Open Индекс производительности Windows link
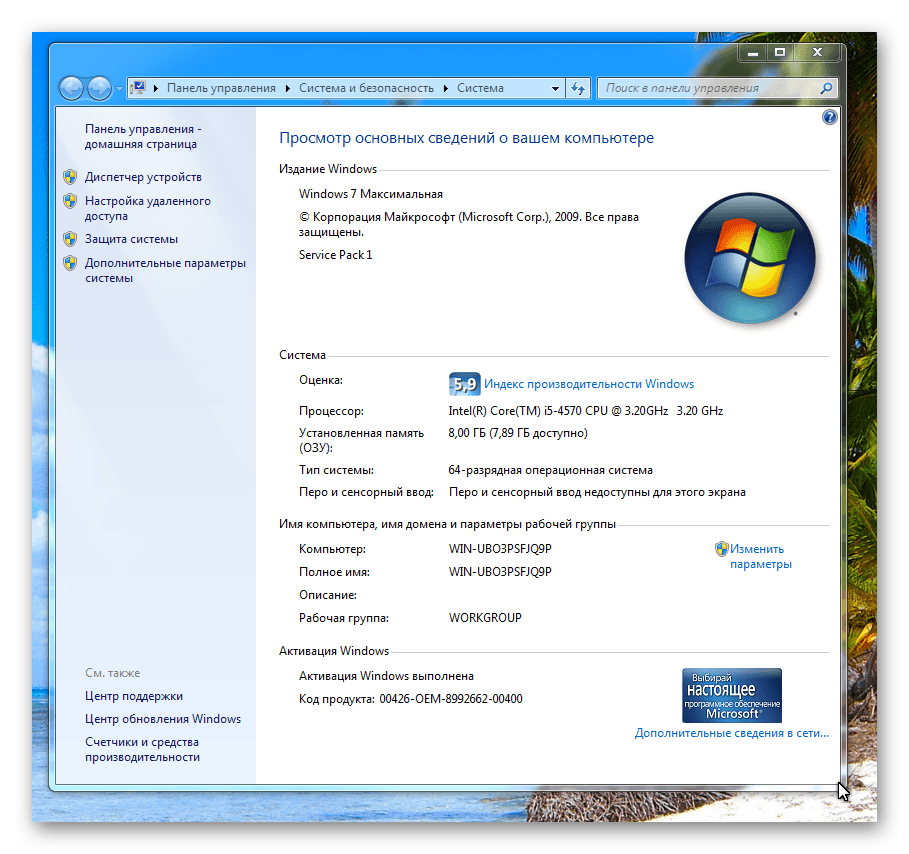The width and height of the screenshot is (909, 854). [588, 384]
